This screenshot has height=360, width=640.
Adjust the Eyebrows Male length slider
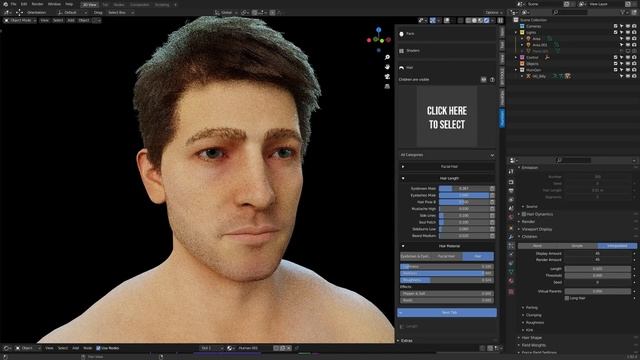coord(464,189)
